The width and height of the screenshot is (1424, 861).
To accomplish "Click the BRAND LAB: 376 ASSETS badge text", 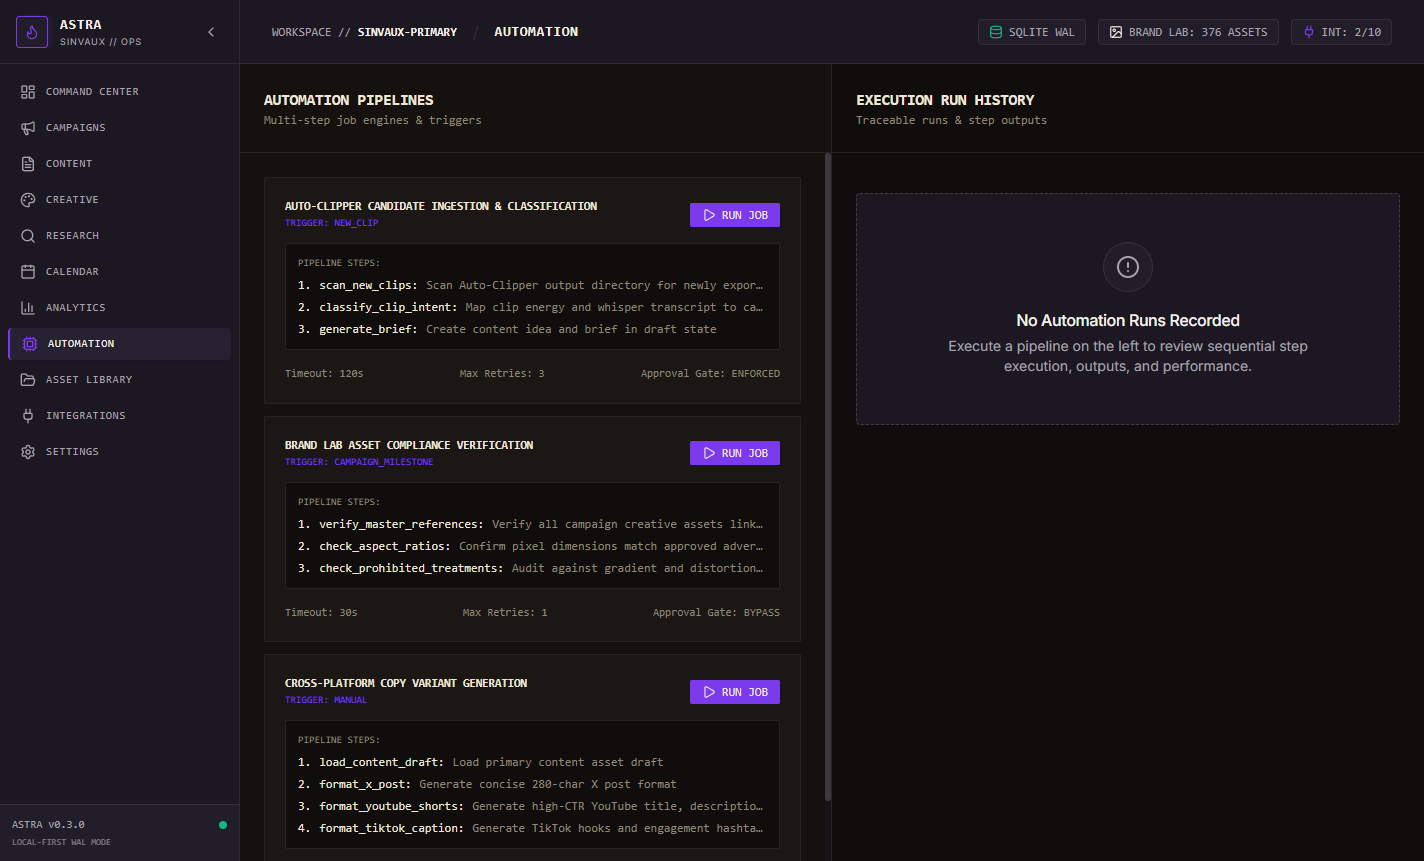I will (1198, 32).
